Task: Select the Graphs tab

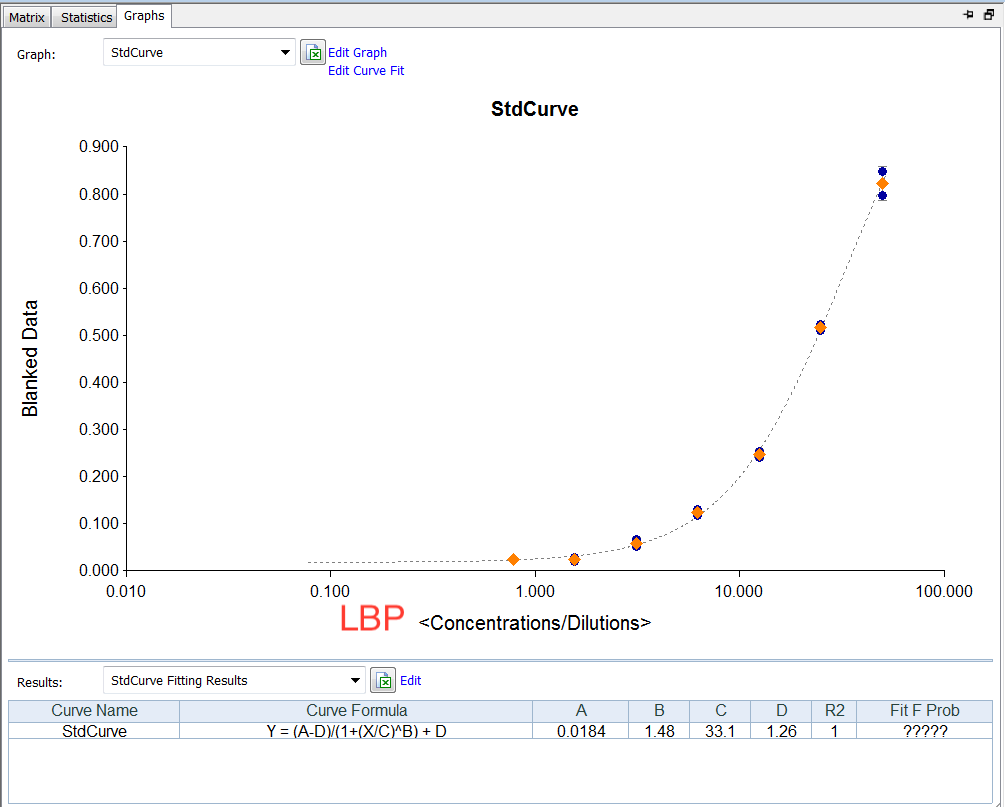Action: 145,16
